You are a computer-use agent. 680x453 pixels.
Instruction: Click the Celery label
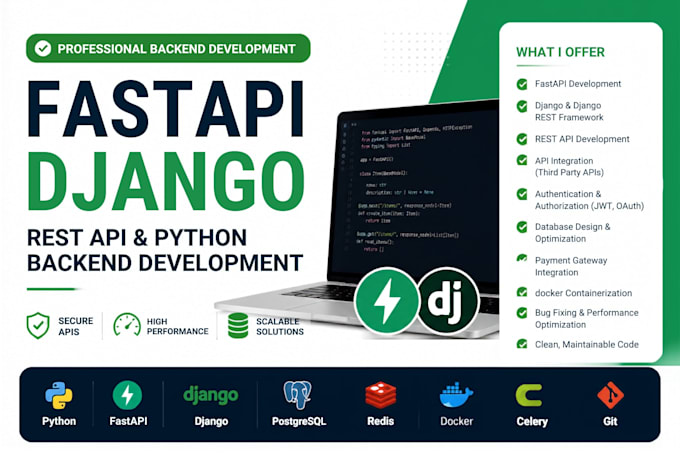tap(532, 421)
